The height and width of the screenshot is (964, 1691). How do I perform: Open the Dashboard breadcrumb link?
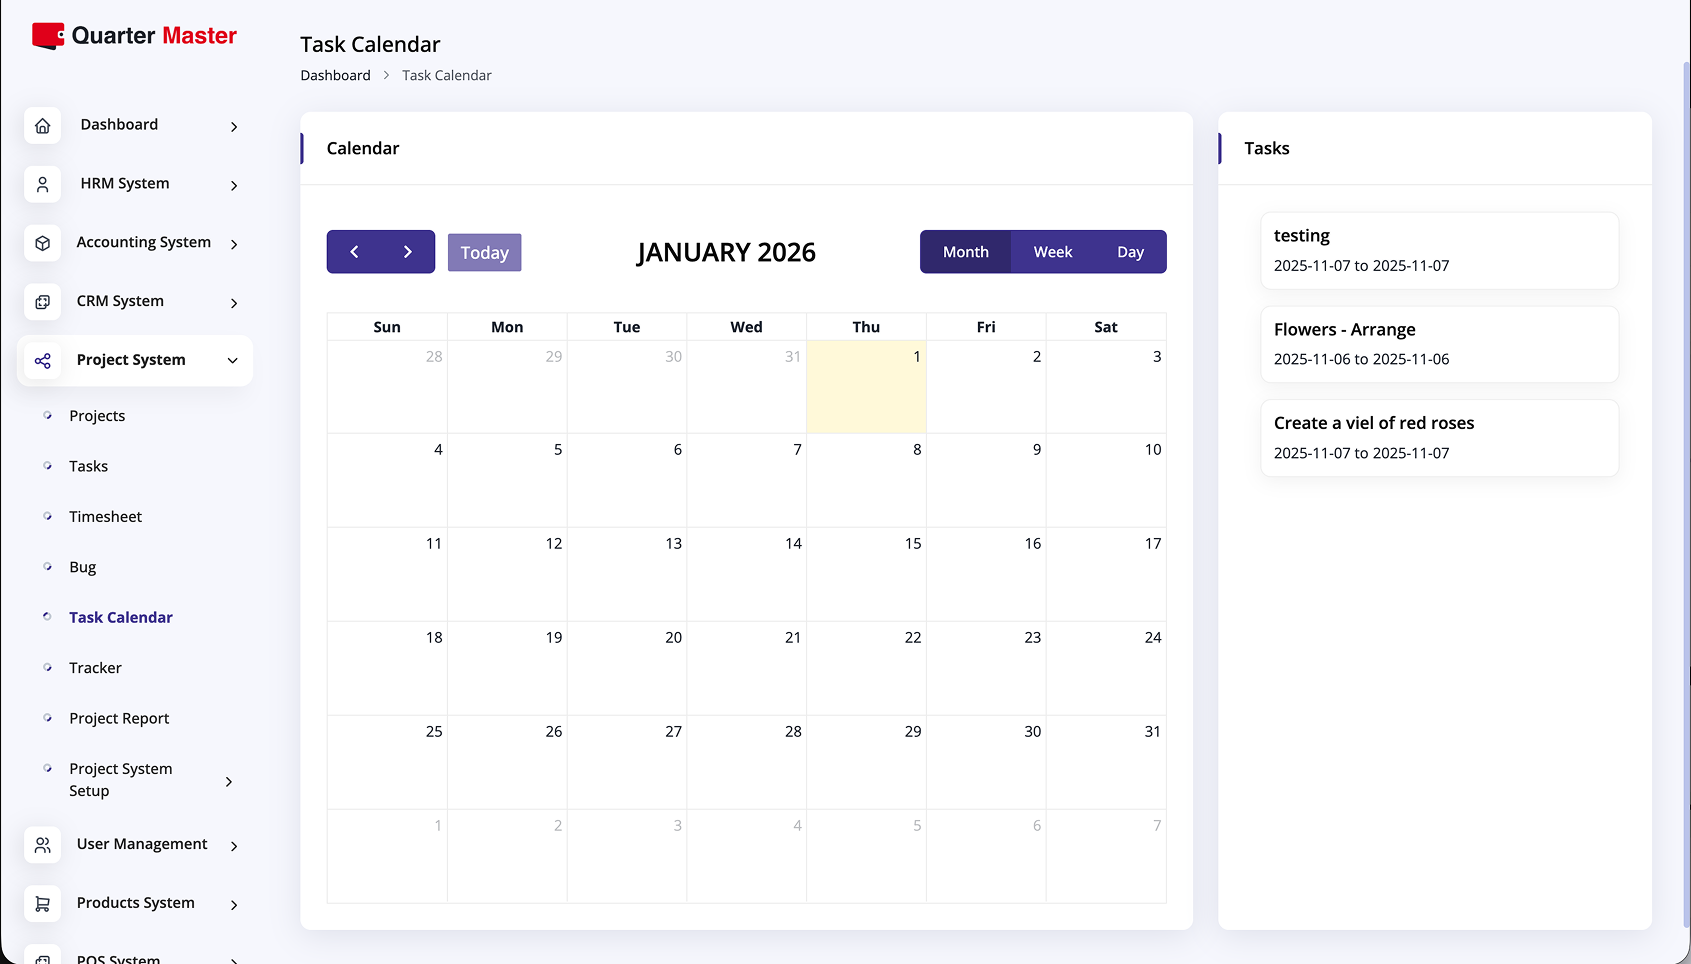pos(335,75)
